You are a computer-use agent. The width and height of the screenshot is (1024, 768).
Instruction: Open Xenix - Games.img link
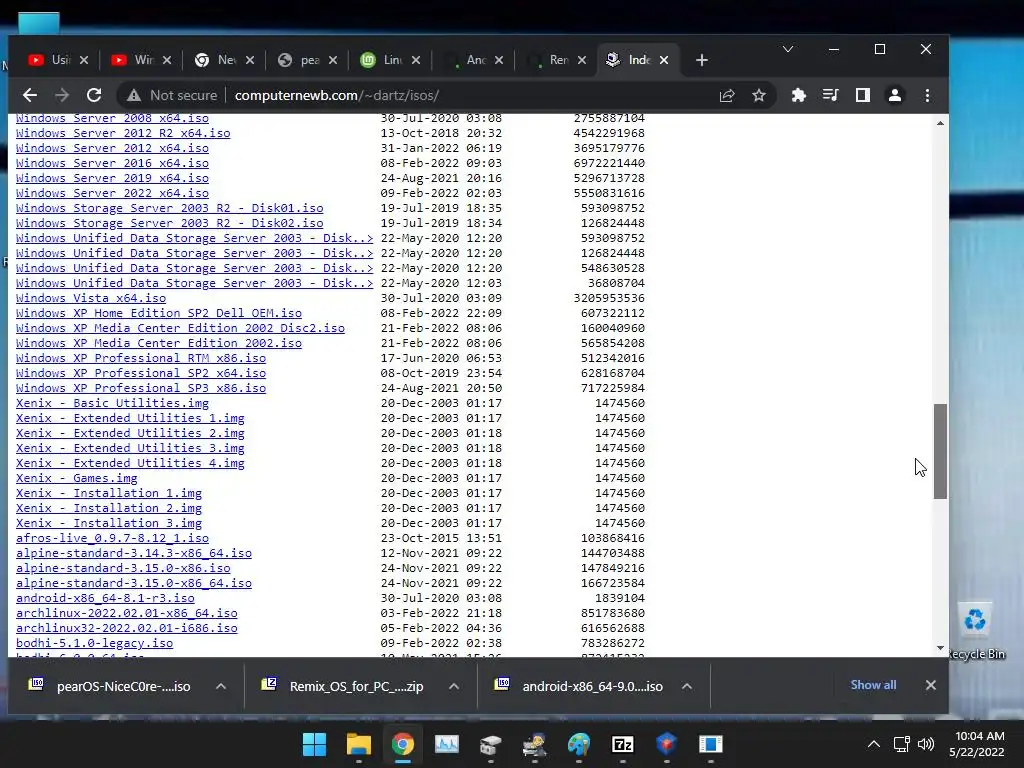pyautogui.click(x=76, y=479)
